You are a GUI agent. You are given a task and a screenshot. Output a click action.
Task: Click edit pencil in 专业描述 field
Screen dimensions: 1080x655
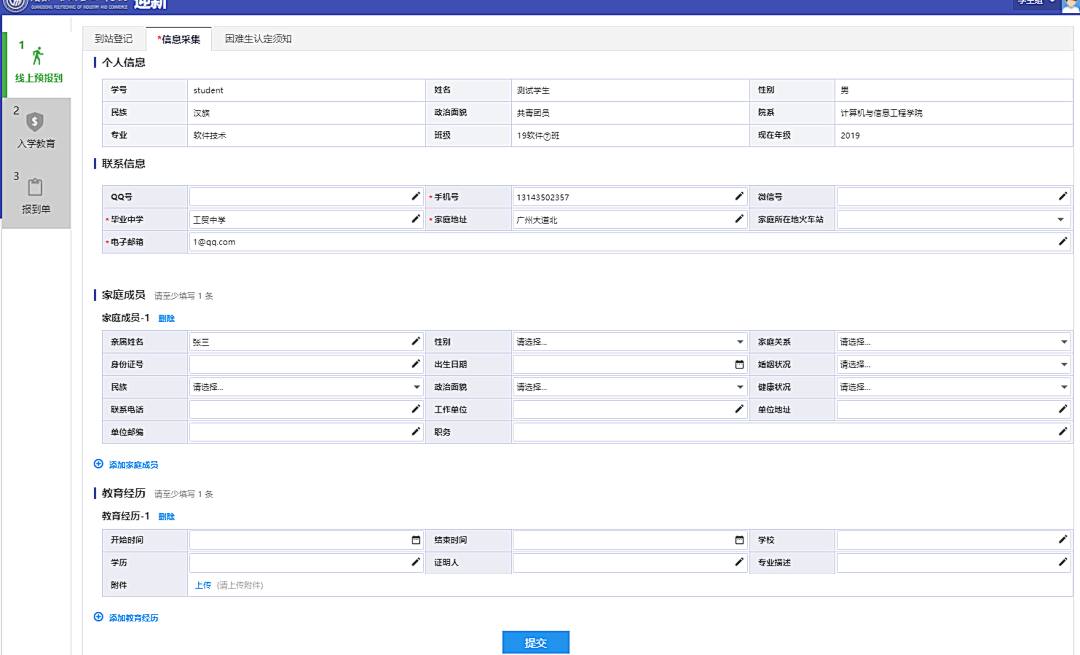pyautogui.click(x=1063, y=562)
